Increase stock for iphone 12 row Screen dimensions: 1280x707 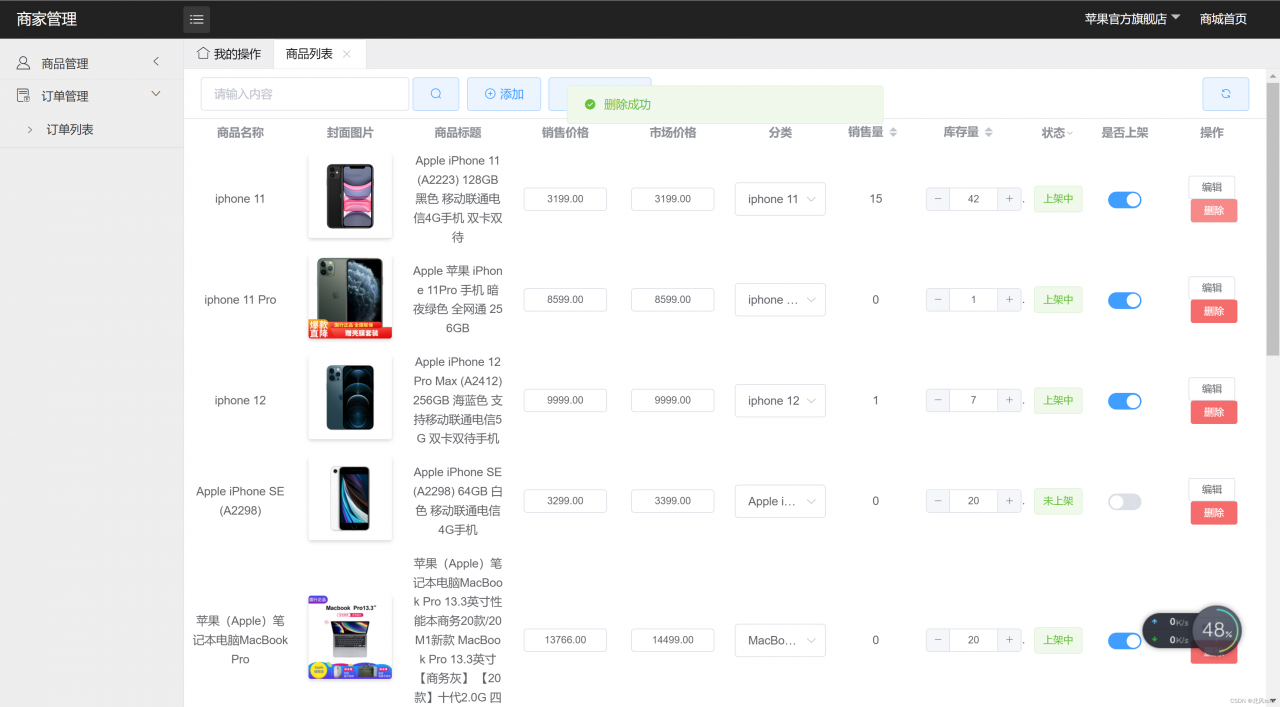(1009, 400)
